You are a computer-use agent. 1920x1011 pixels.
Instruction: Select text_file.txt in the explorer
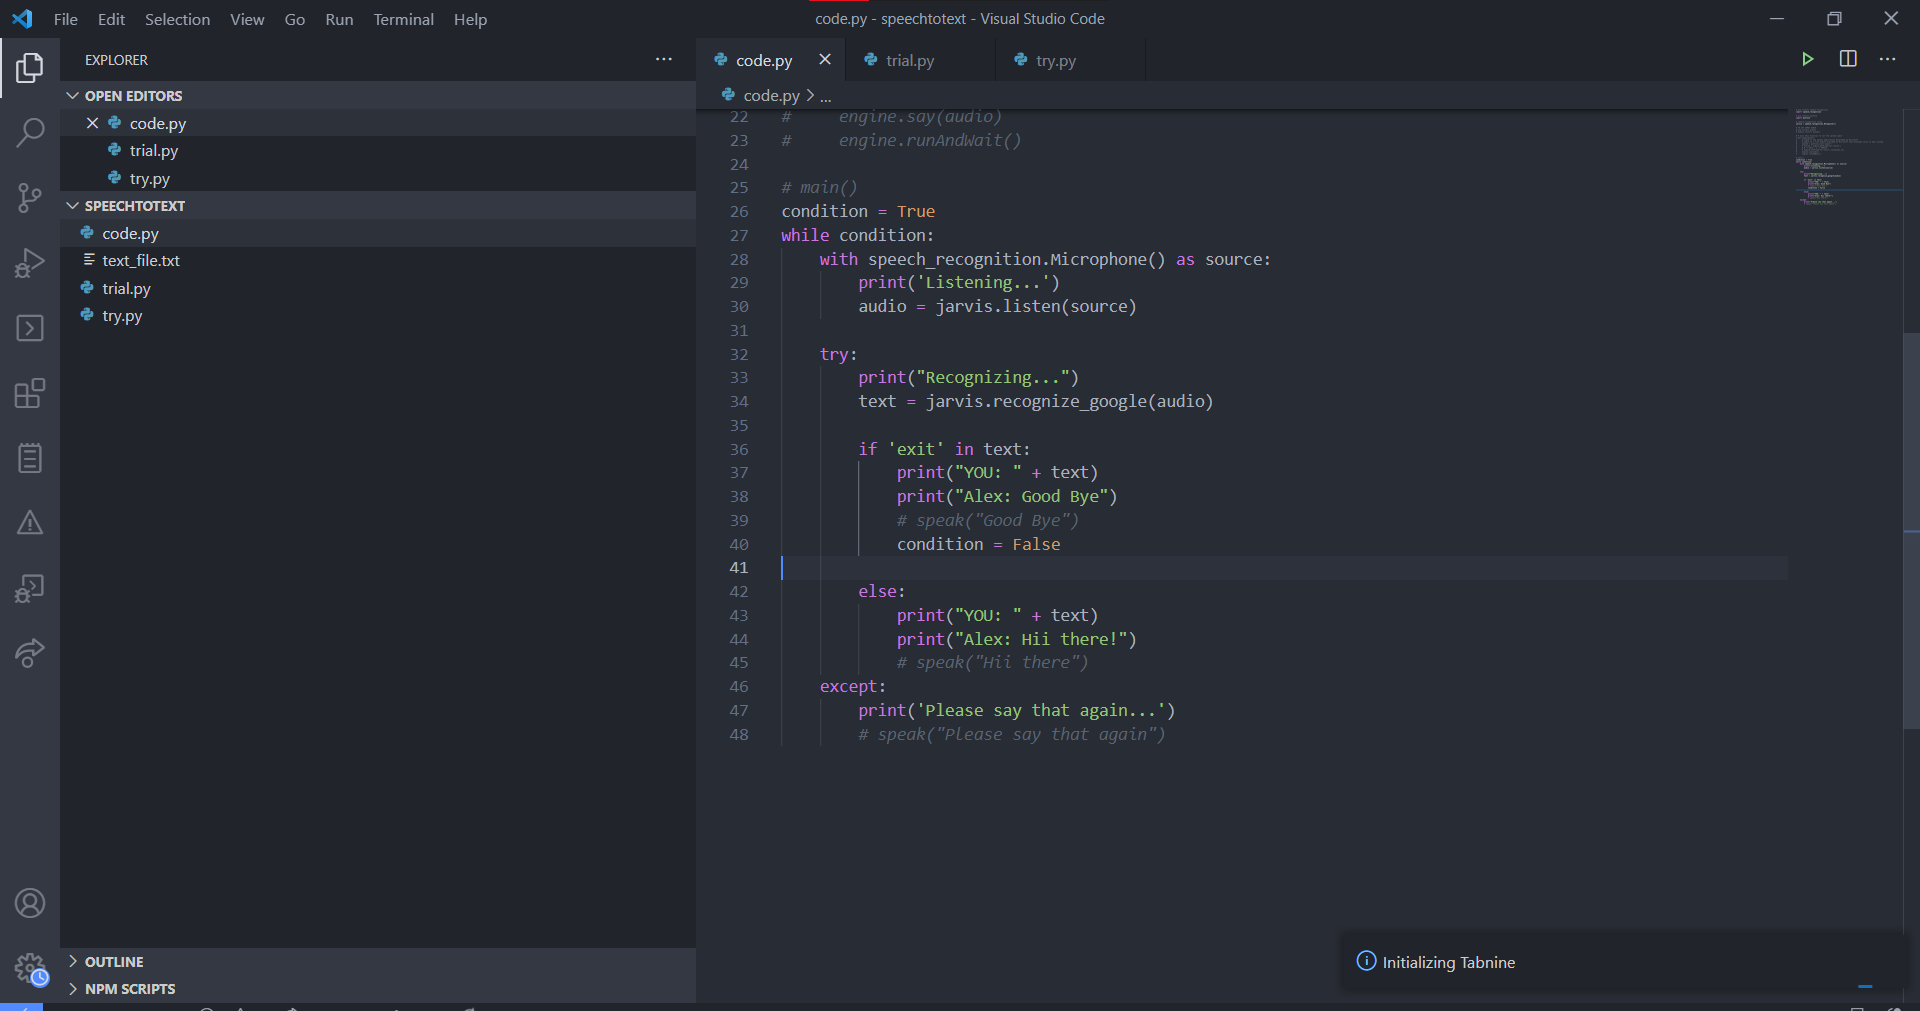(x=141, y=260)
